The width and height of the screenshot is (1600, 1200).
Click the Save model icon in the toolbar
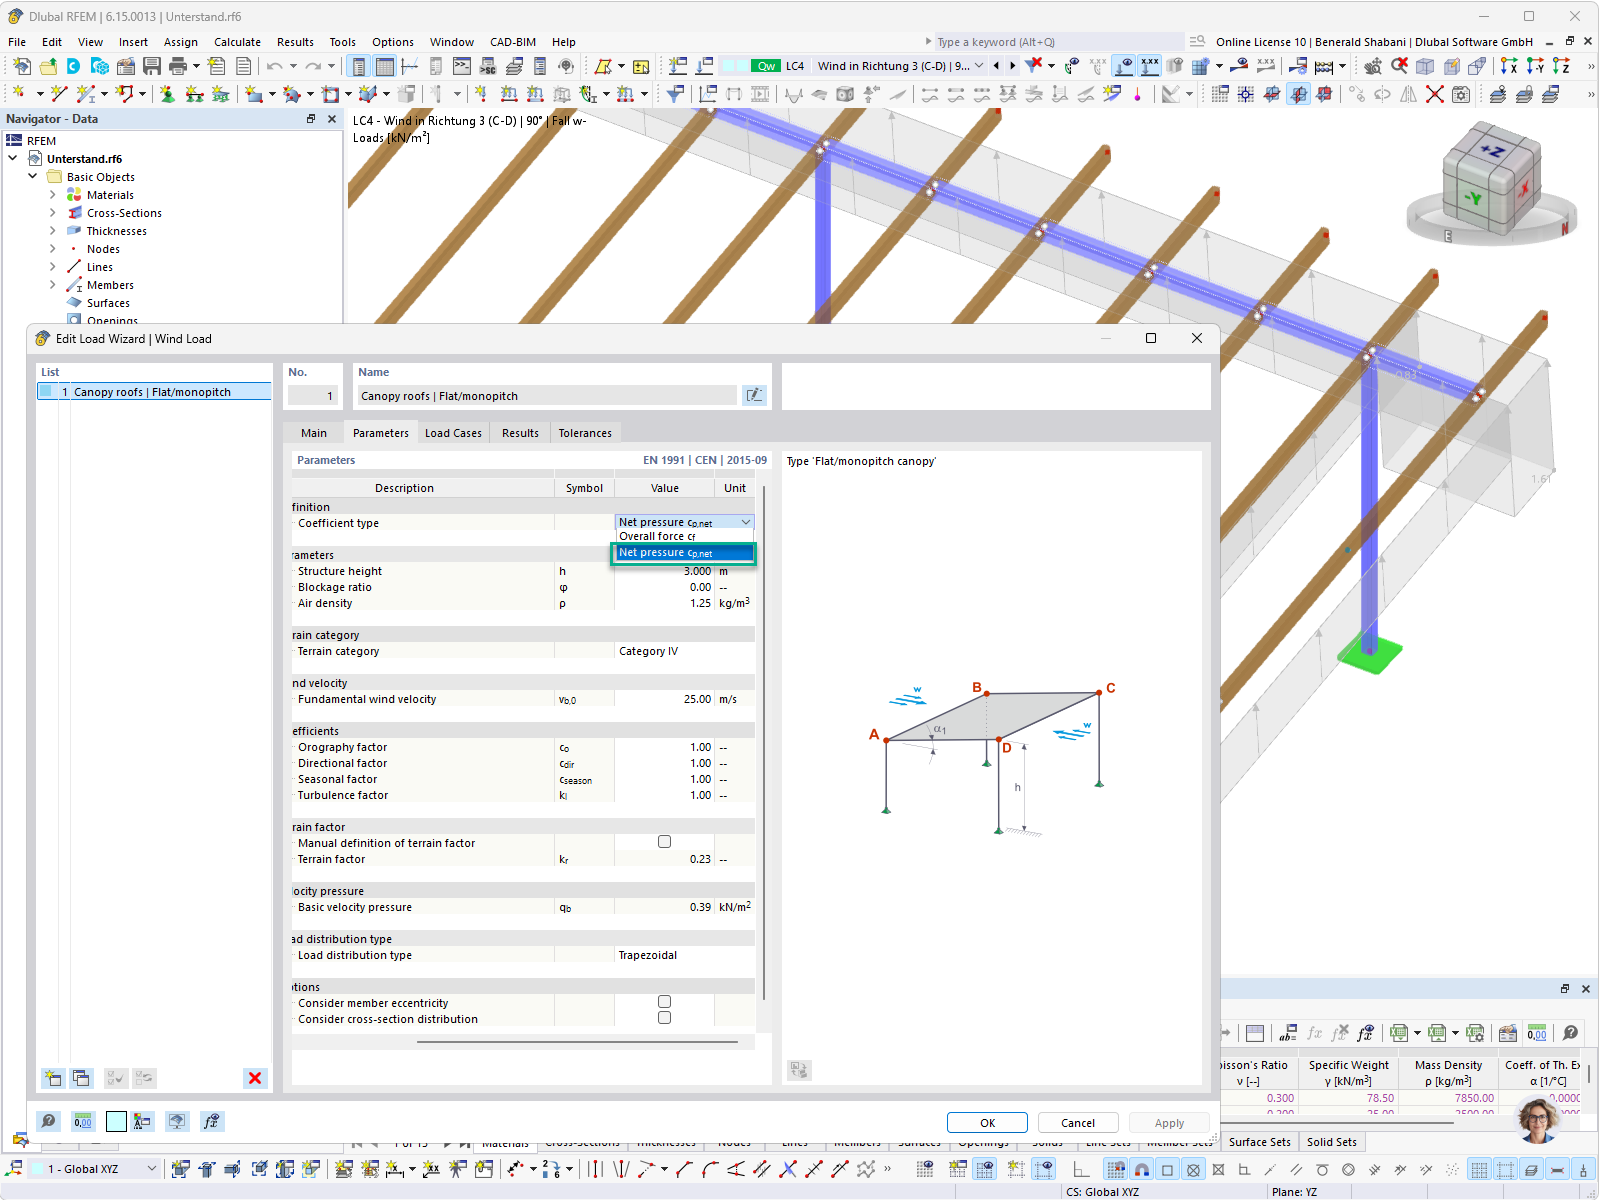(x=152, y=66)
